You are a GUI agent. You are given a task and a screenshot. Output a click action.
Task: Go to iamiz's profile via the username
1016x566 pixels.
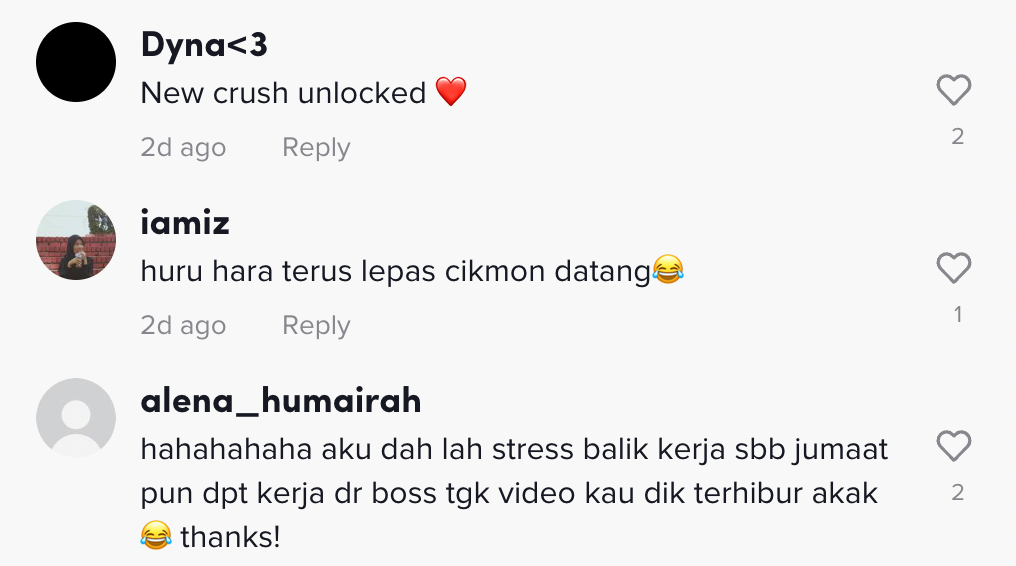[x=185, y=223]
